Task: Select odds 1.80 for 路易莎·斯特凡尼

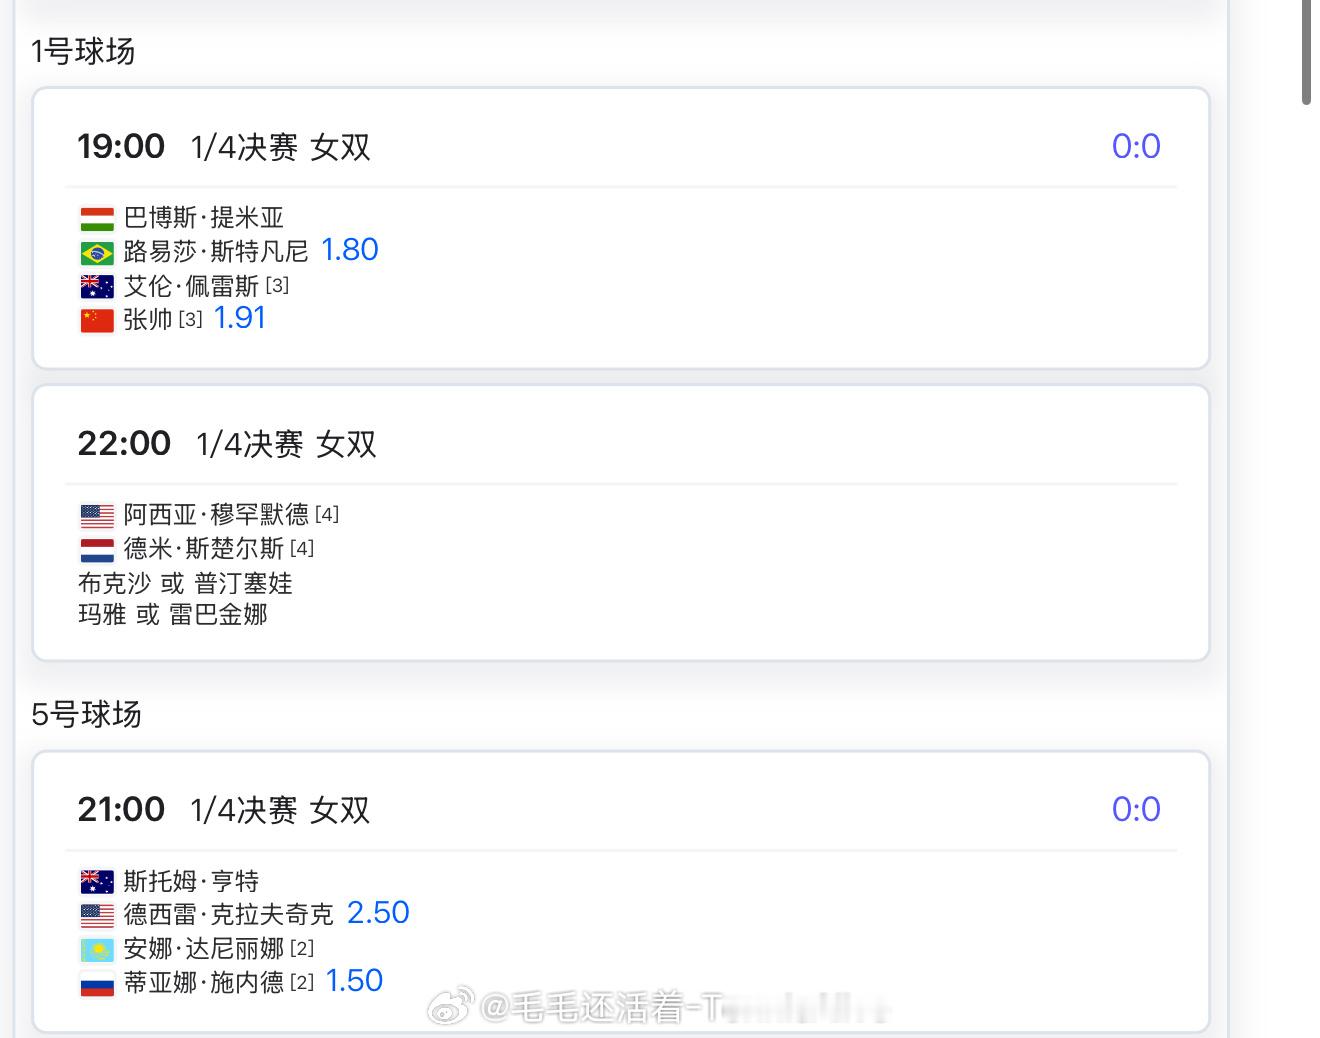Action: (x=349, y=250)
